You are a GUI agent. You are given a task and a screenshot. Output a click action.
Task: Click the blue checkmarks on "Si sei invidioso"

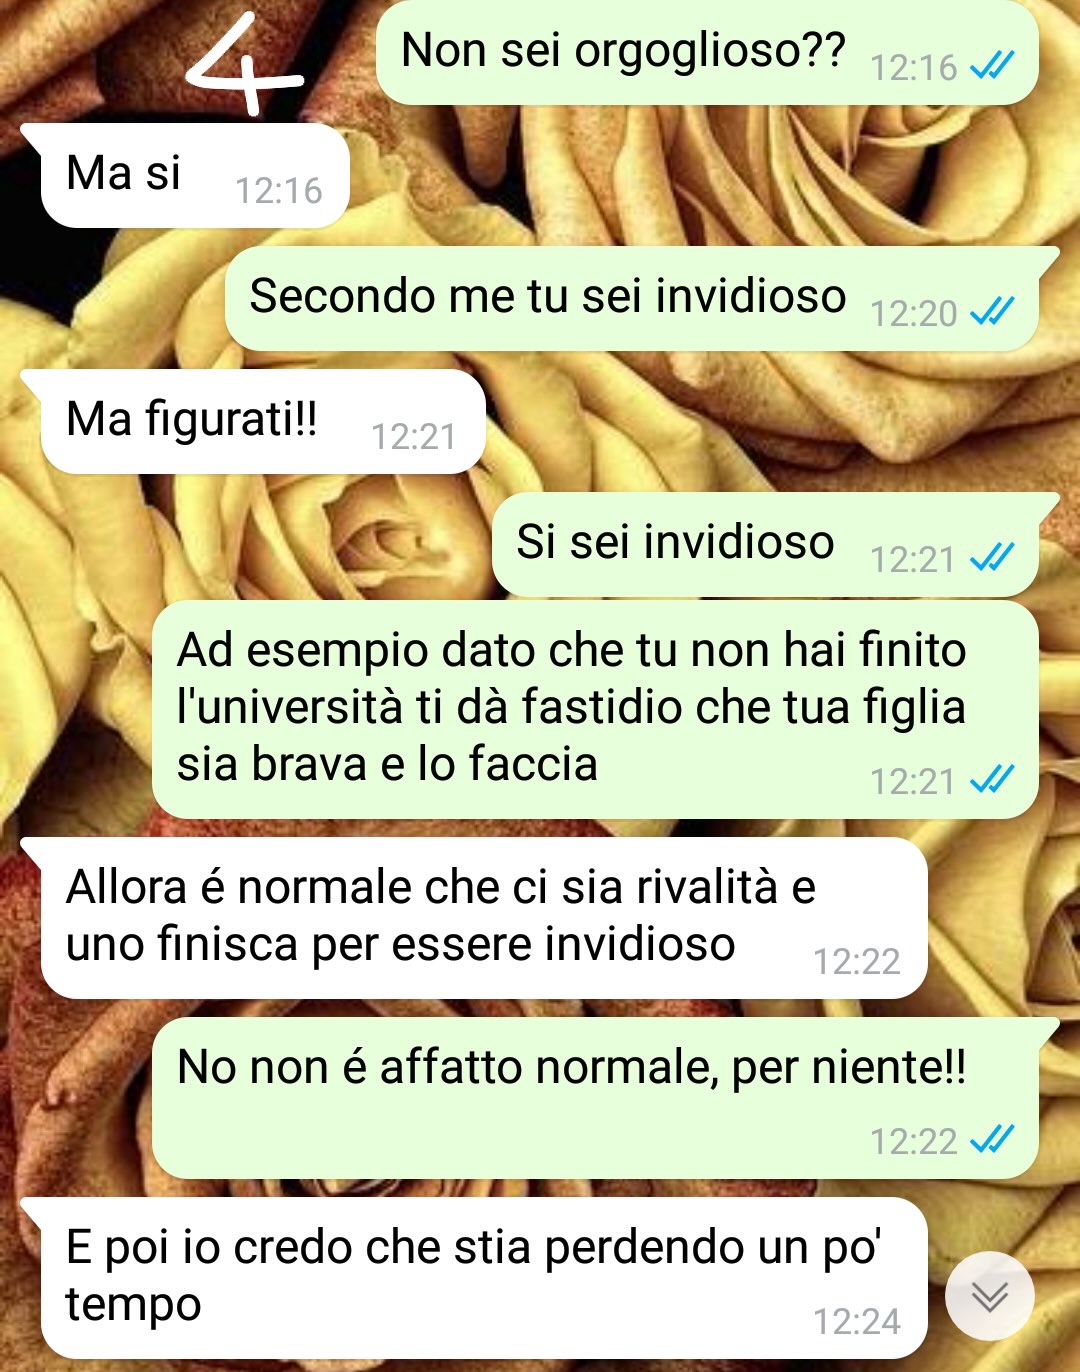pos(992,558)
